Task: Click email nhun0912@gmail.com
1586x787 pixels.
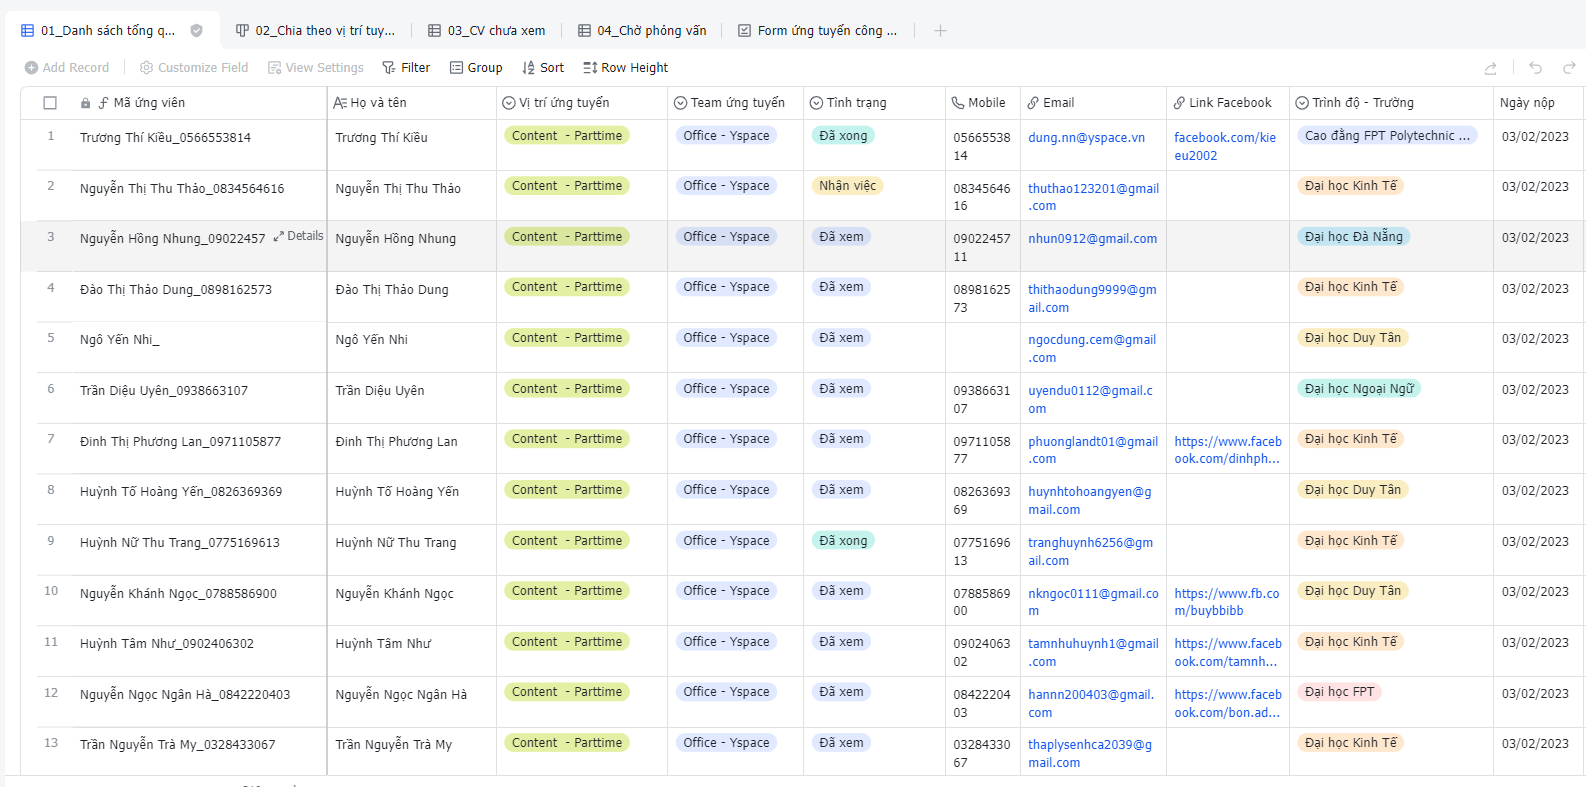Action: (1092, 239)
